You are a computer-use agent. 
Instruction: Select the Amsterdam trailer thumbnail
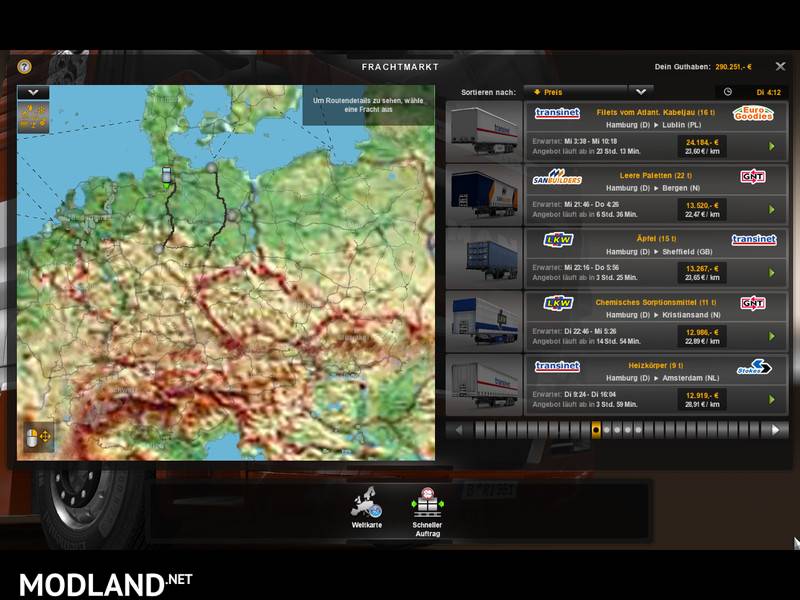[x=484, y=385]
